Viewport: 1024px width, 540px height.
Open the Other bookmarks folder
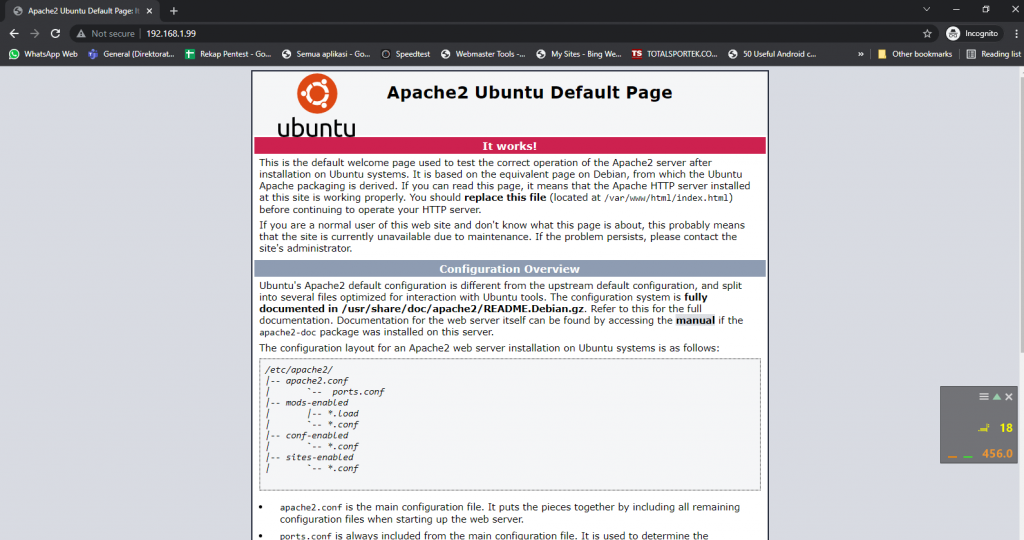coord(914,54)
